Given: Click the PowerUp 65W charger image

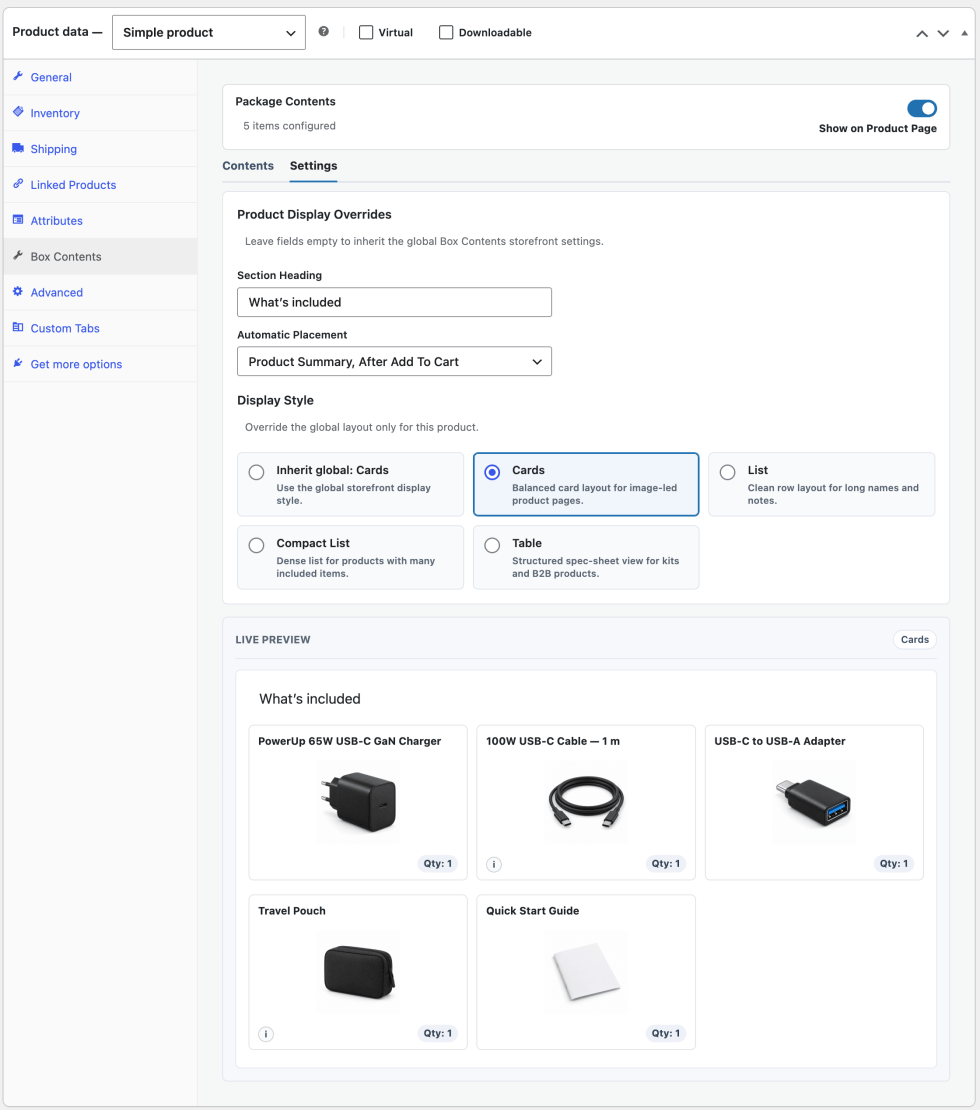Looking at the screenshot, I should 358,802.
